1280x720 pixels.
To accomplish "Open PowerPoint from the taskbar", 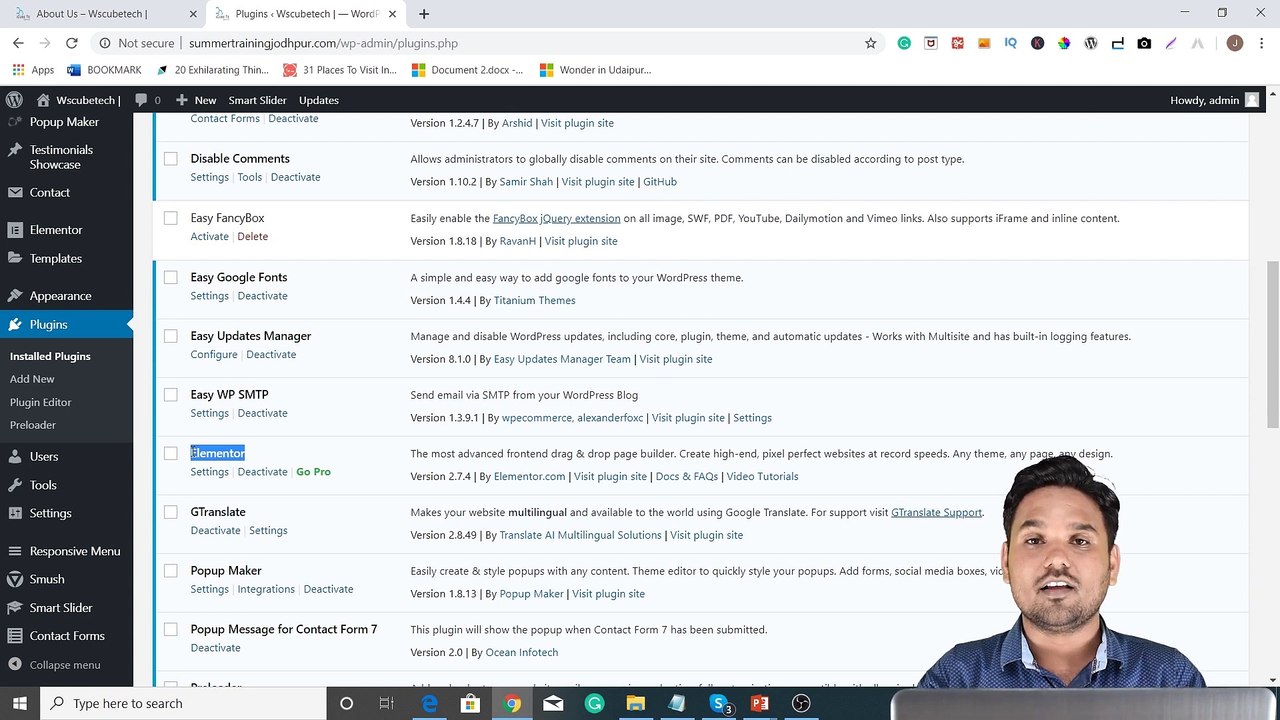I will coord(759,704).
